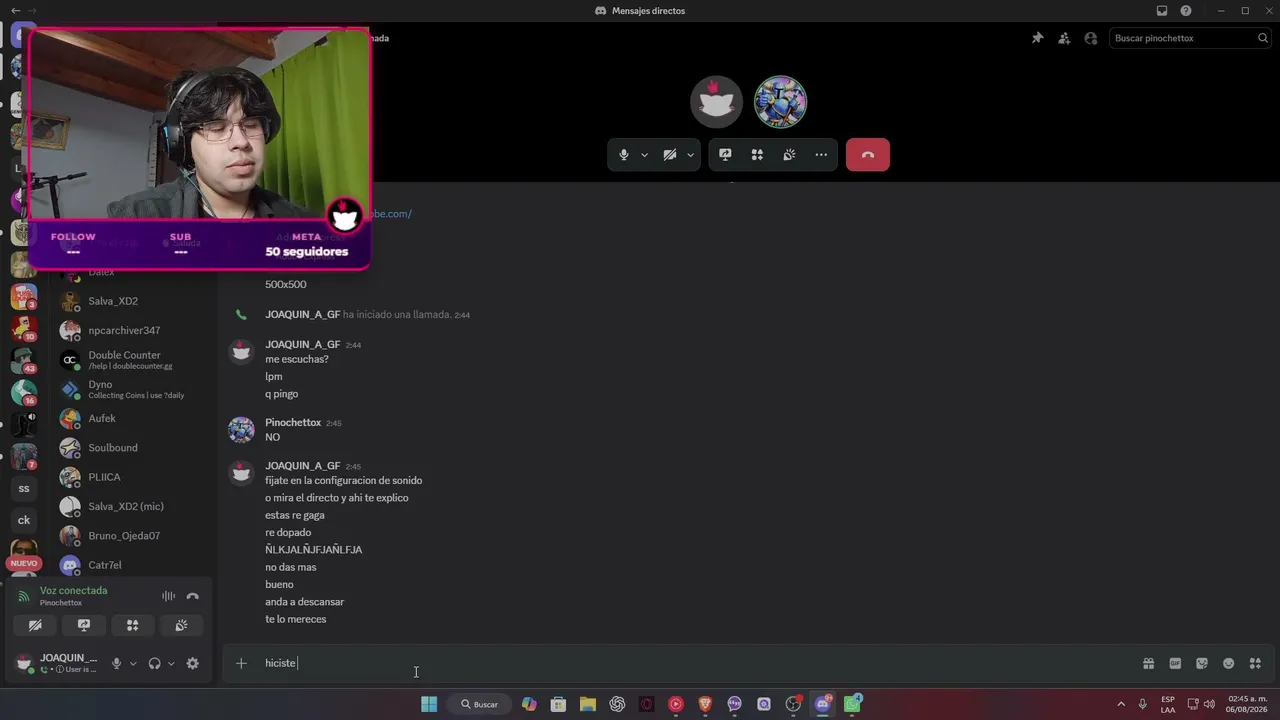The image size is (1280, 720).
Task: Open user settings gear
Action: (193, 663)
